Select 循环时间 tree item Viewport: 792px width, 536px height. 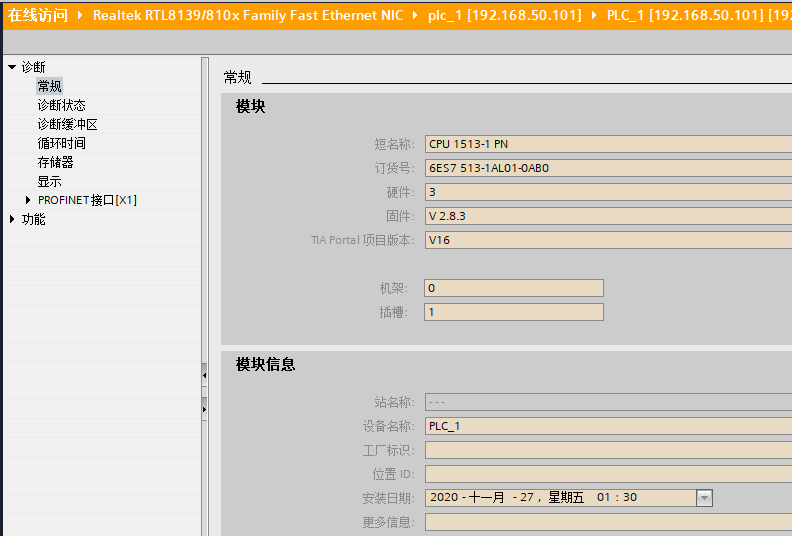pos(62,143)
